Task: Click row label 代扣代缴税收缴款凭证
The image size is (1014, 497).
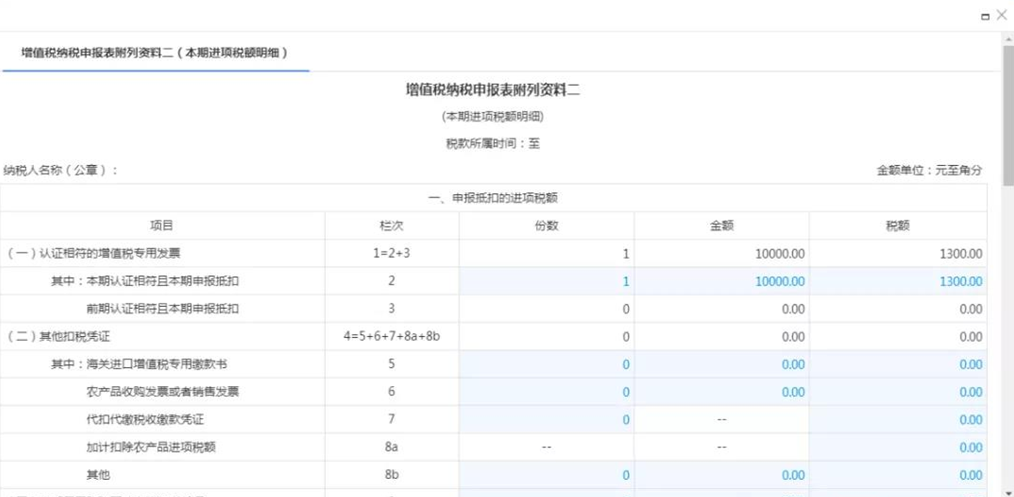Action: (145, 420)
